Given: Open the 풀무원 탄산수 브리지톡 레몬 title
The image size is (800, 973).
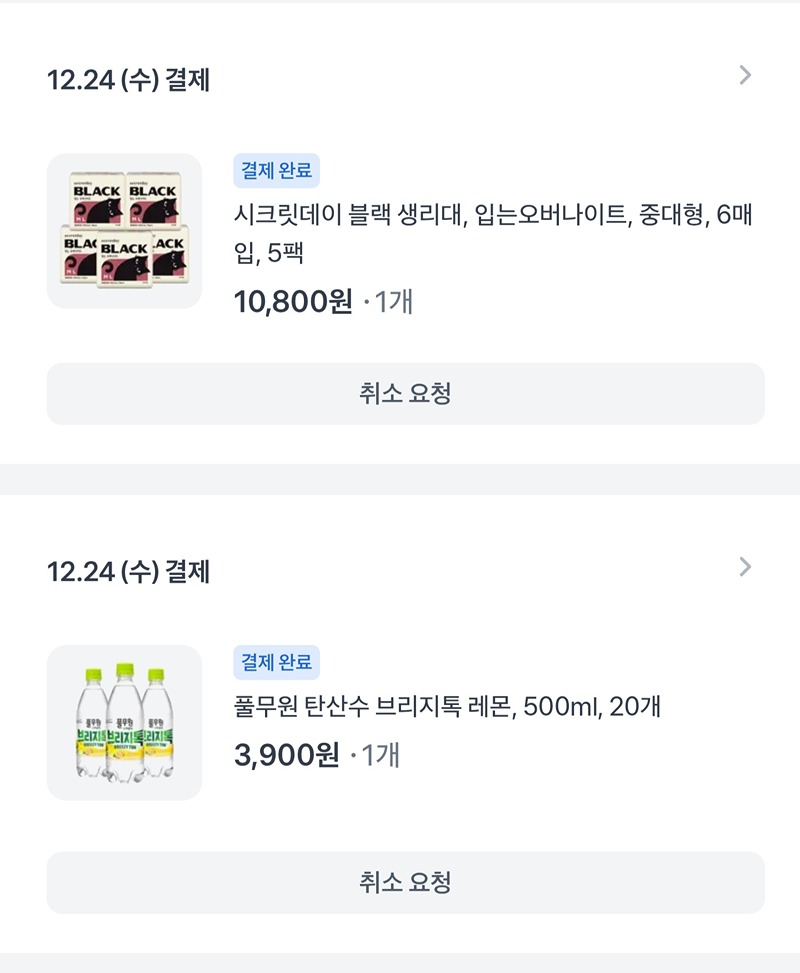Looking at the screenshot, I should 446,707.
